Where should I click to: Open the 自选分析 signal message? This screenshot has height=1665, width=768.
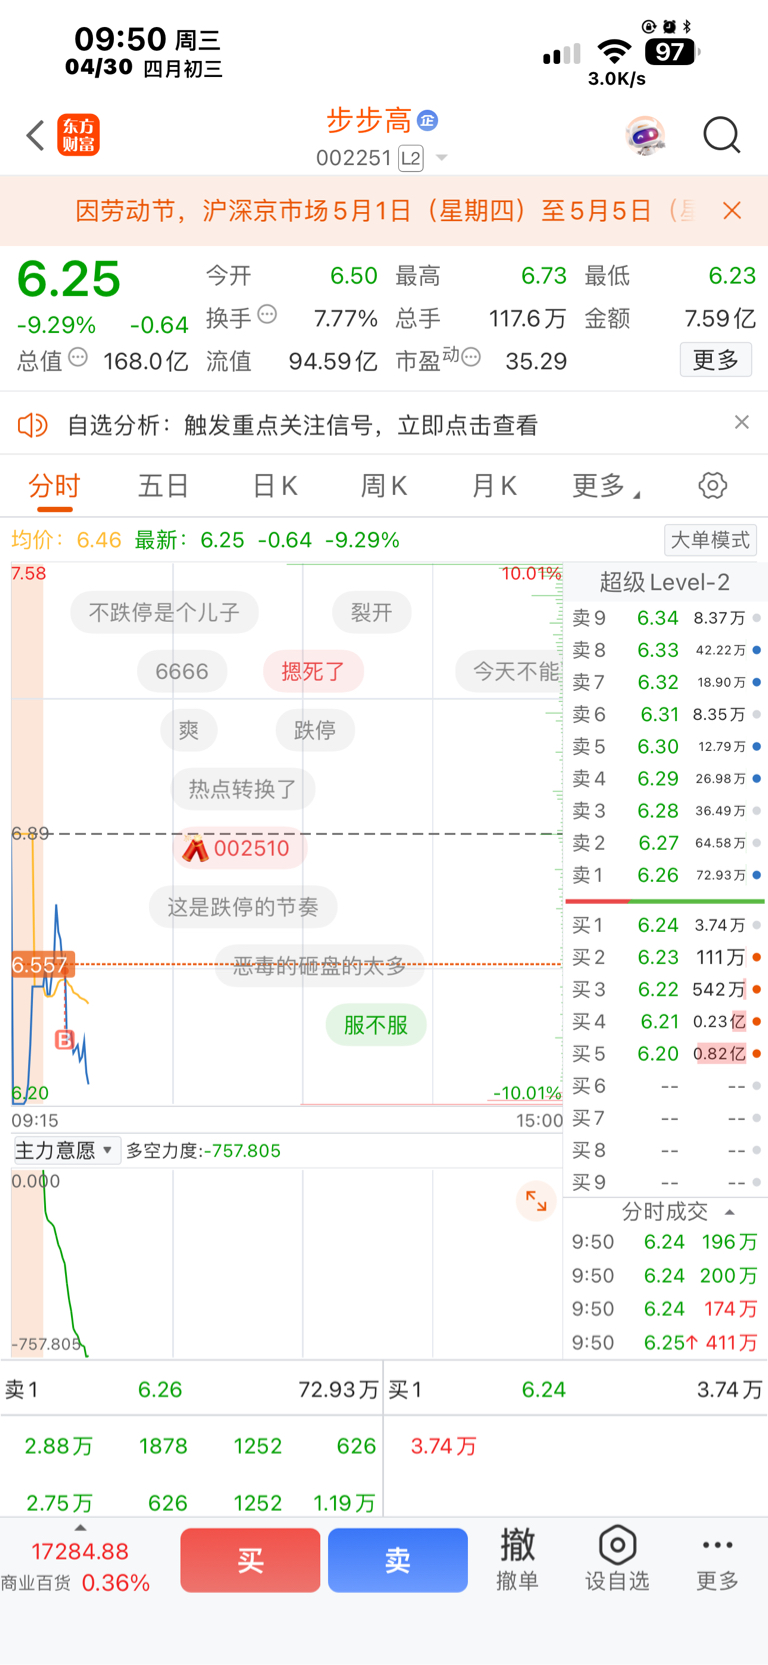[302, 426]
